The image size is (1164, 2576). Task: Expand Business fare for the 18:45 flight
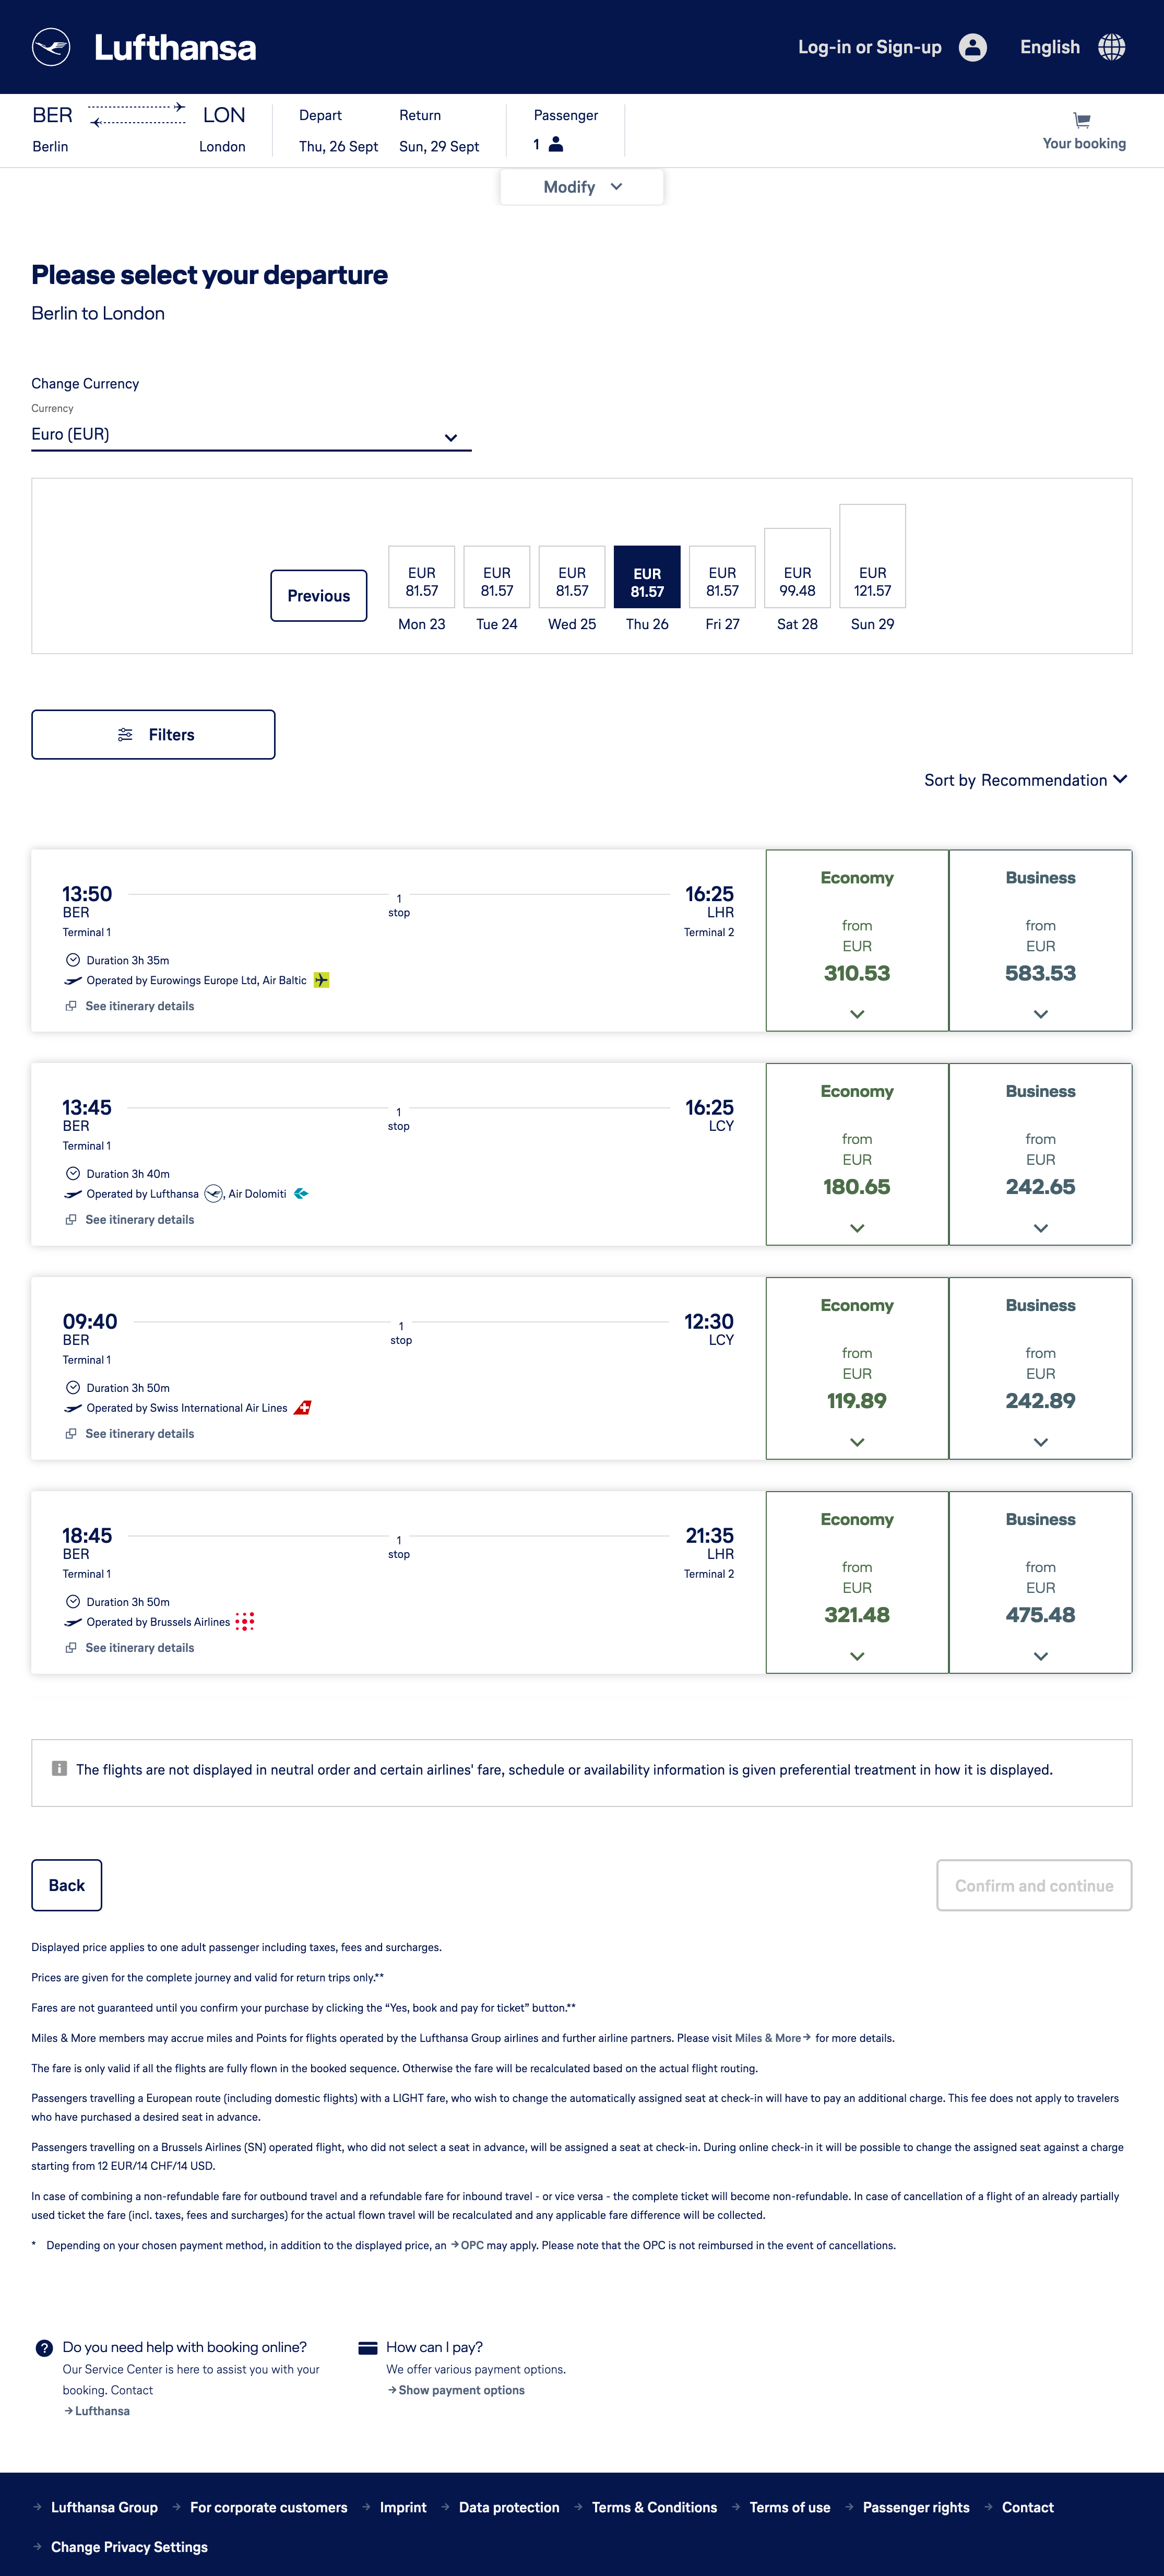pos(1040,1655)
